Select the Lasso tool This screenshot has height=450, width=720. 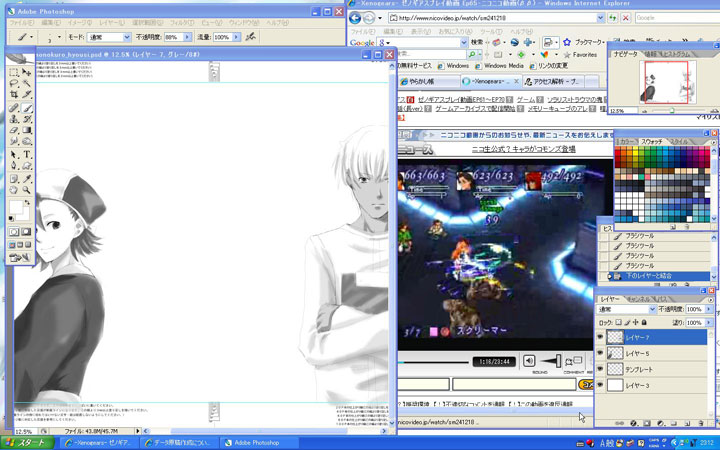[x=14, y=84]
